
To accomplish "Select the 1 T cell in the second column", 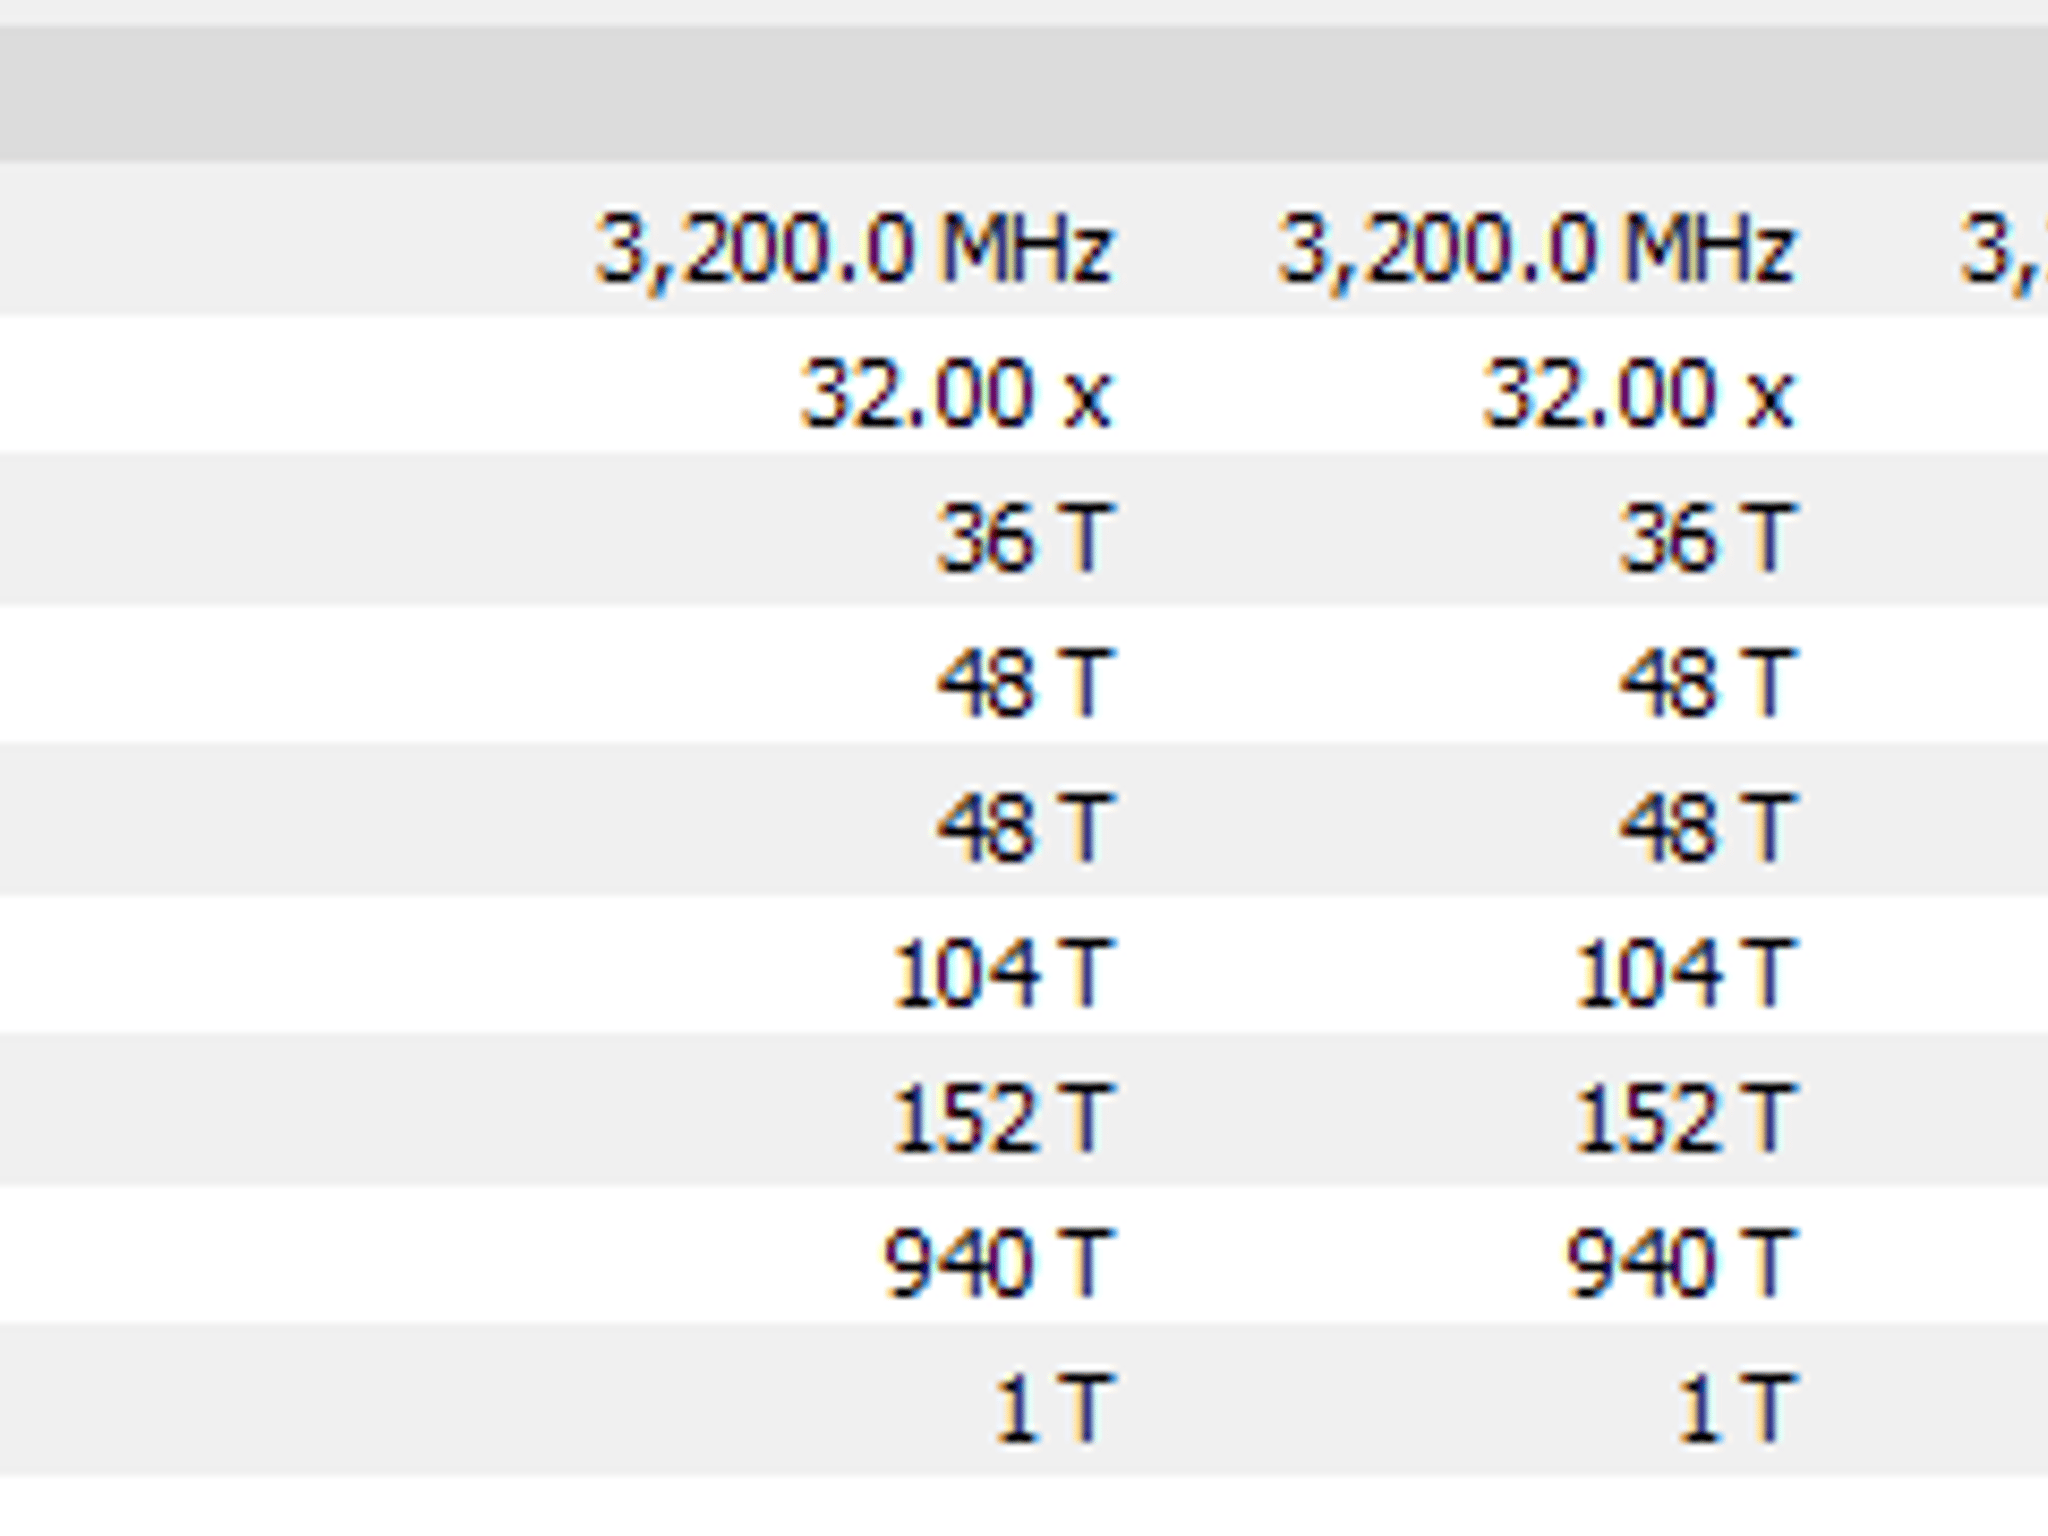I will point(1738,1408).
